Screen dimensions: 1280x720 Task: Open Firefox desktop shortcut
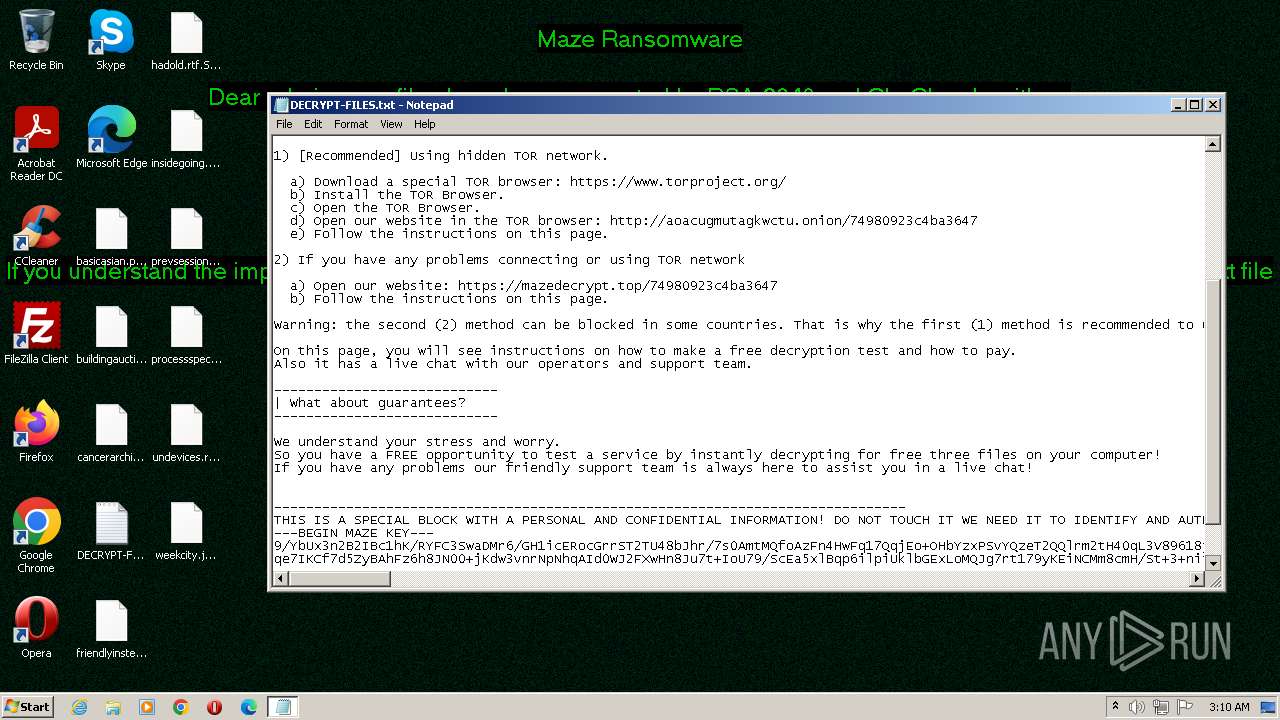pyautogui.click(x=36, y=432)
